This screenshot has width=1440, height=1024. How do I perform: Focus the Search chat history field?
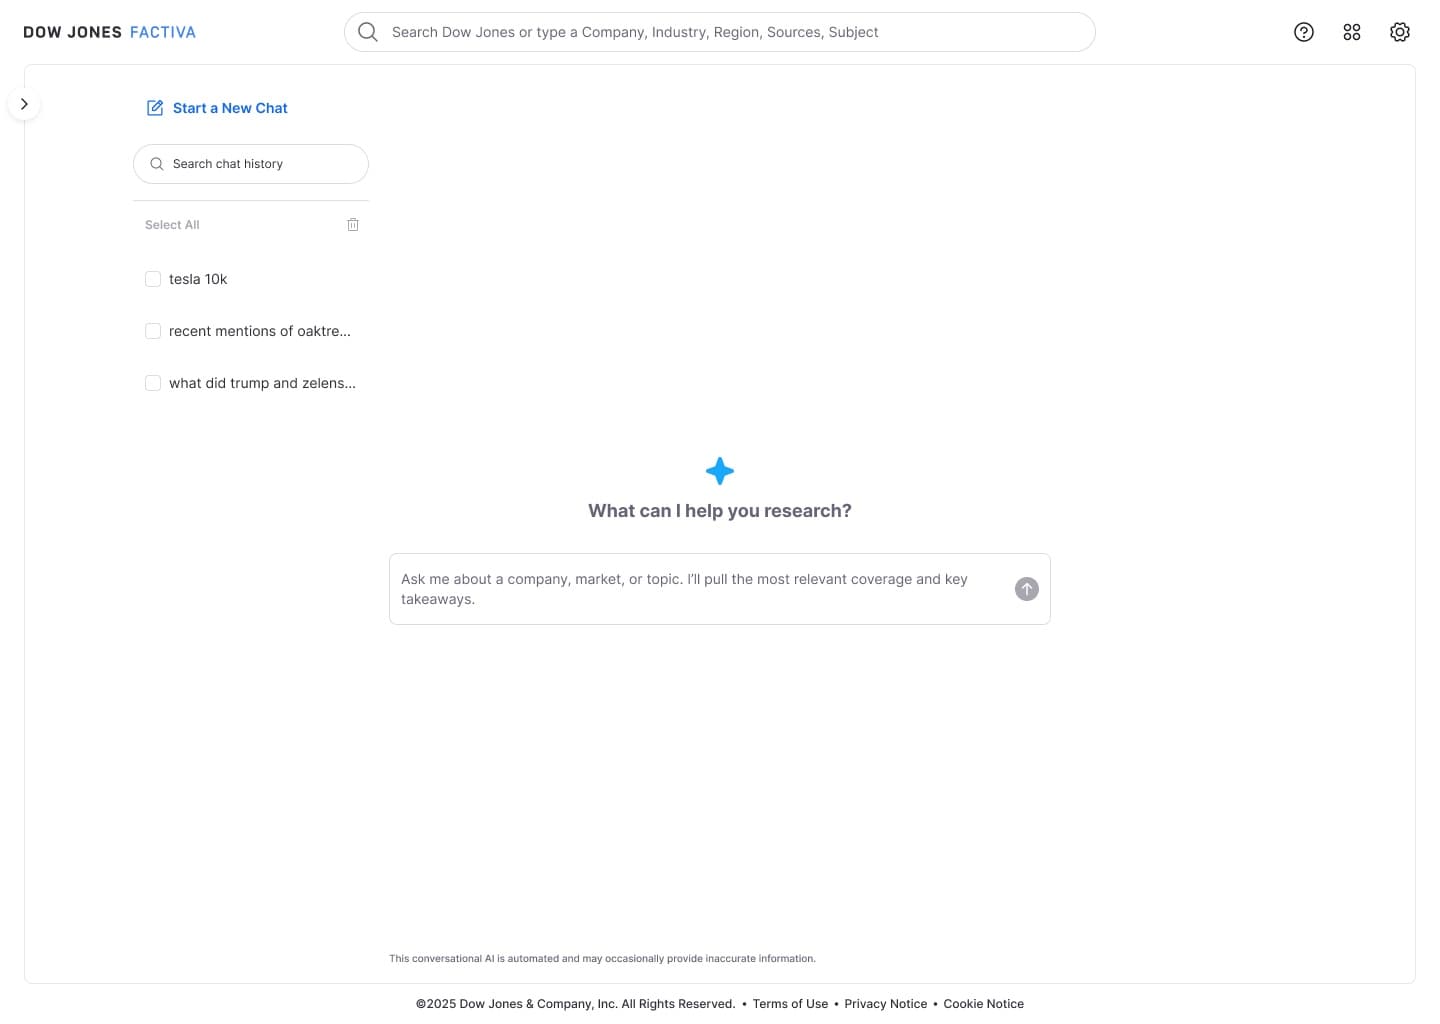coord(251,164)
